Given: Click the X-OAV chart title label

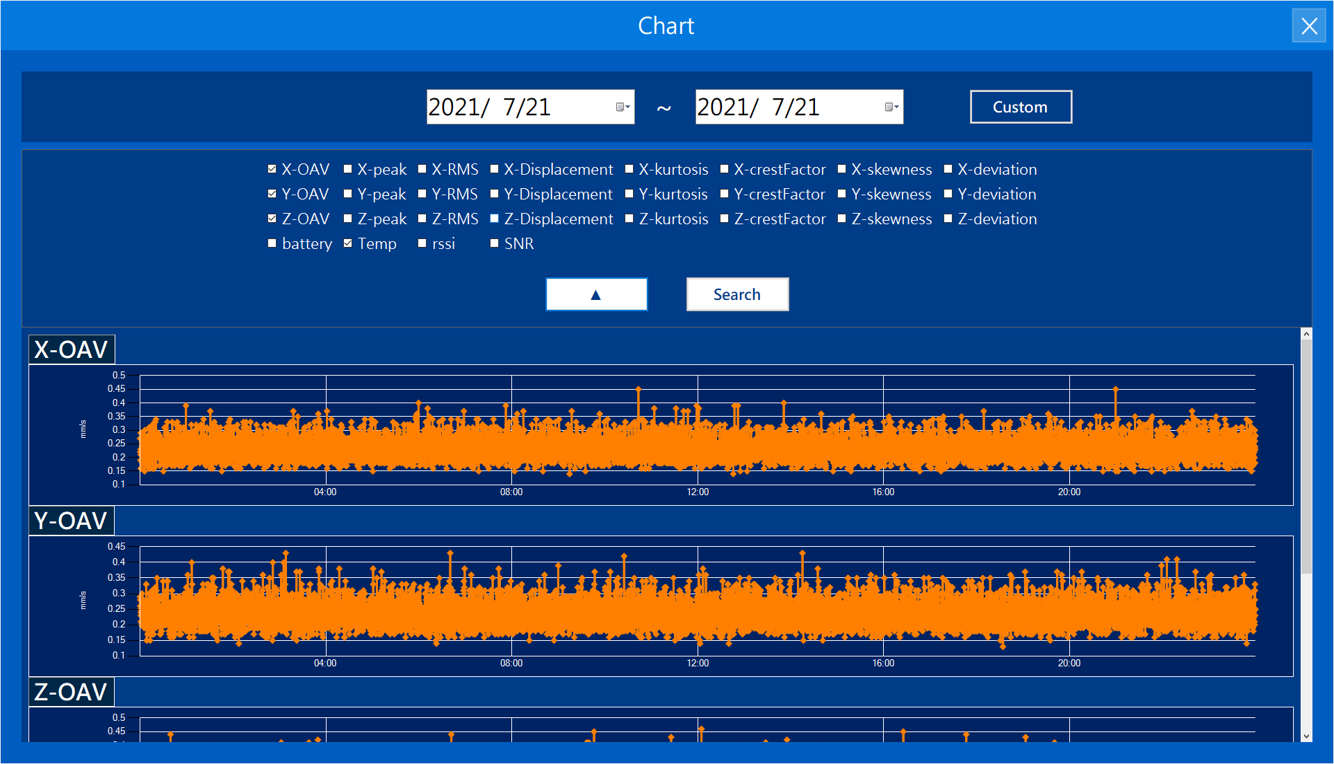Looking at the screenshot, I should (71, 349).
